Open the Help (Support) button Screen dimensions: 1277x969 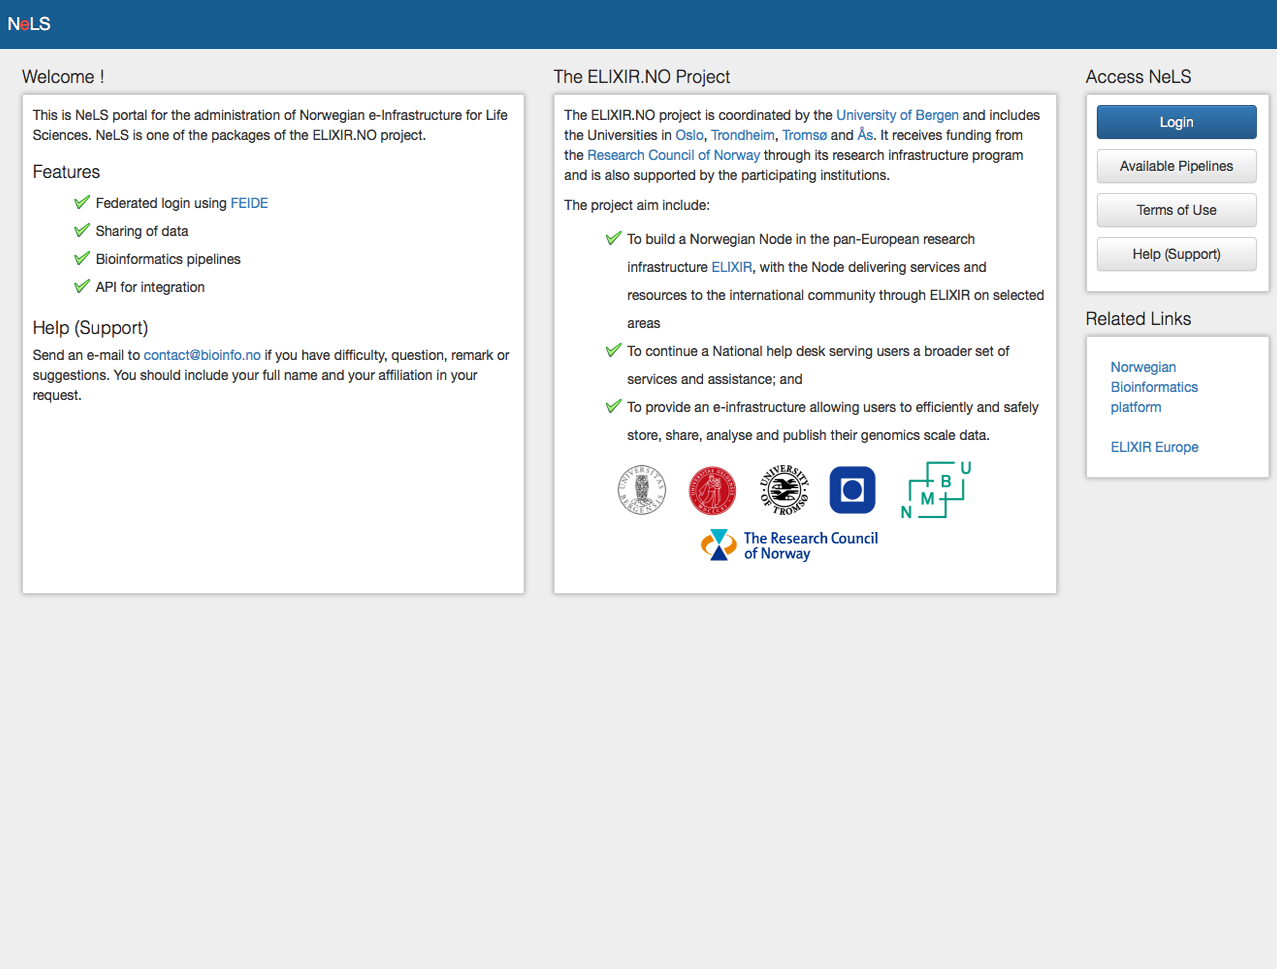[1176, 254]
